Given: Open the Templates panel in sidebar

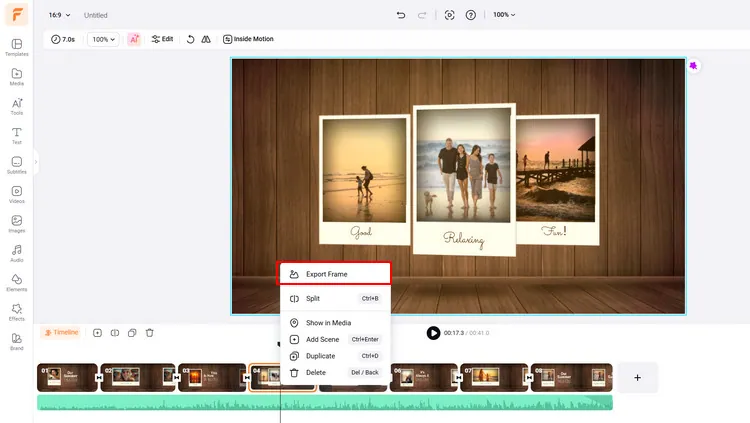Looking at the screenshot, I should click(17, 46).
